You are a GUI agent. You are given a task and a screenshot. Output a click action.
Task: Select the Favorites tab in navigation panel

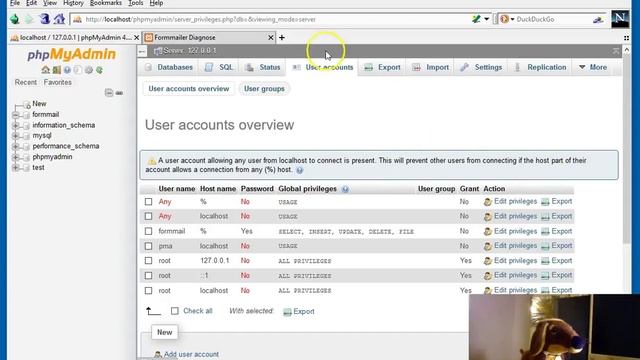pyautogui.click(x=58, y=82)
